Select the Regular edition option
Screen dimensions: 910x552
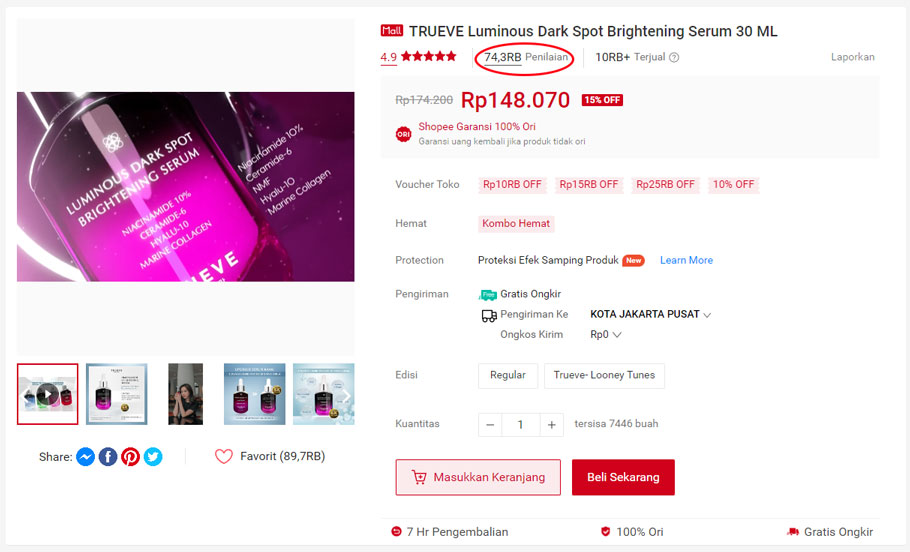coord(508,376)
